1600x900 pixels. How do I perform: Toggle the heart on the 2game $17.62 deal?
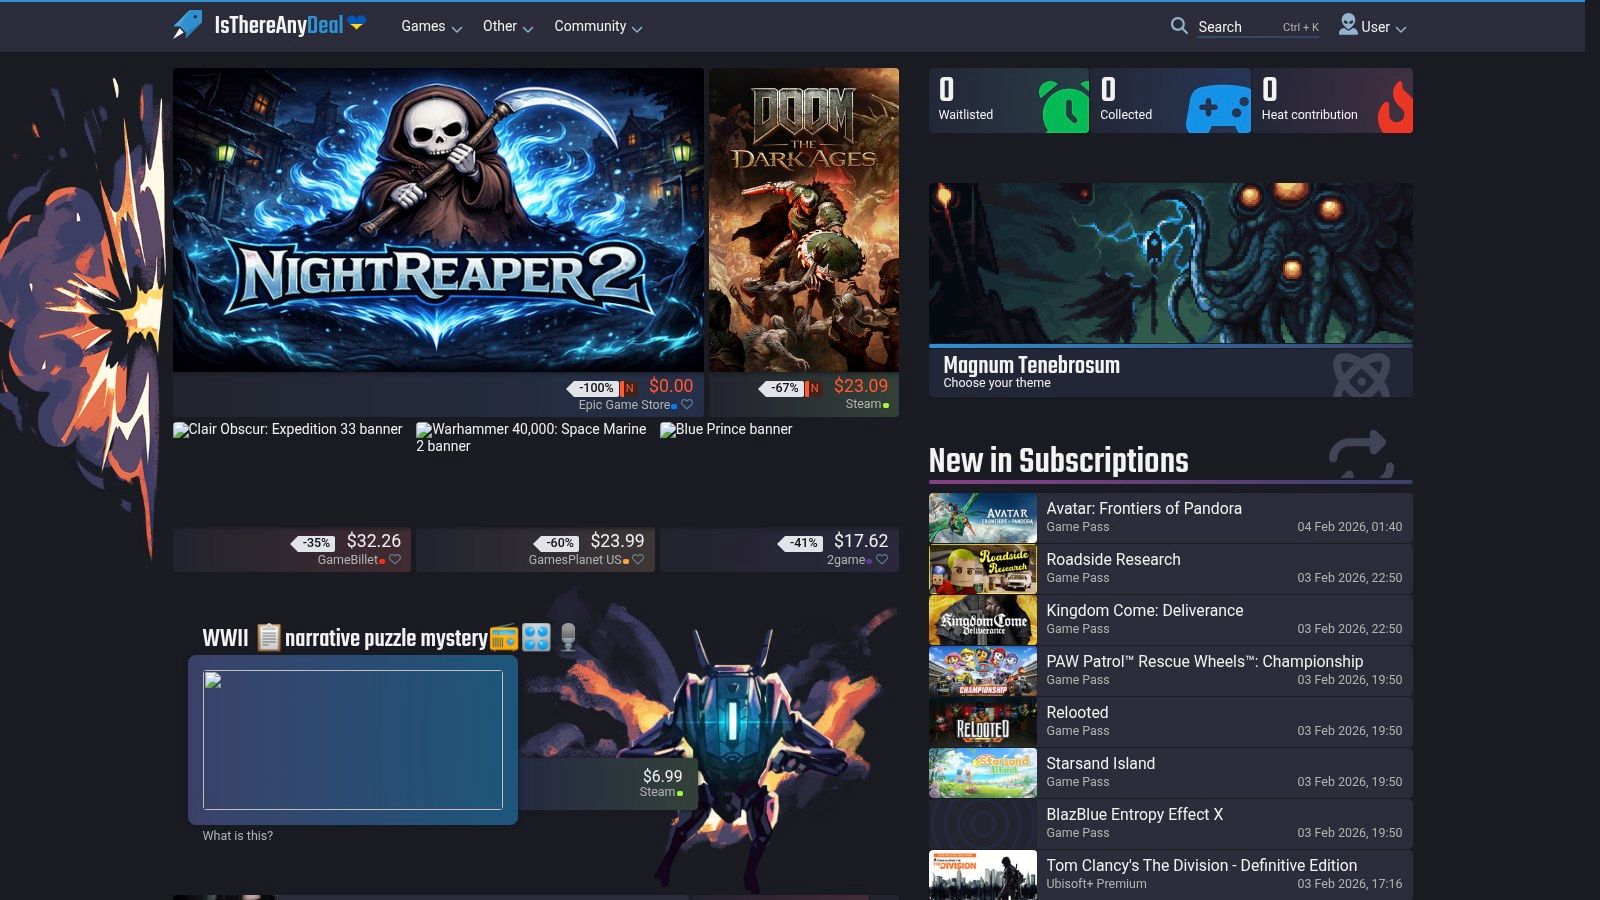pos(882,560)
